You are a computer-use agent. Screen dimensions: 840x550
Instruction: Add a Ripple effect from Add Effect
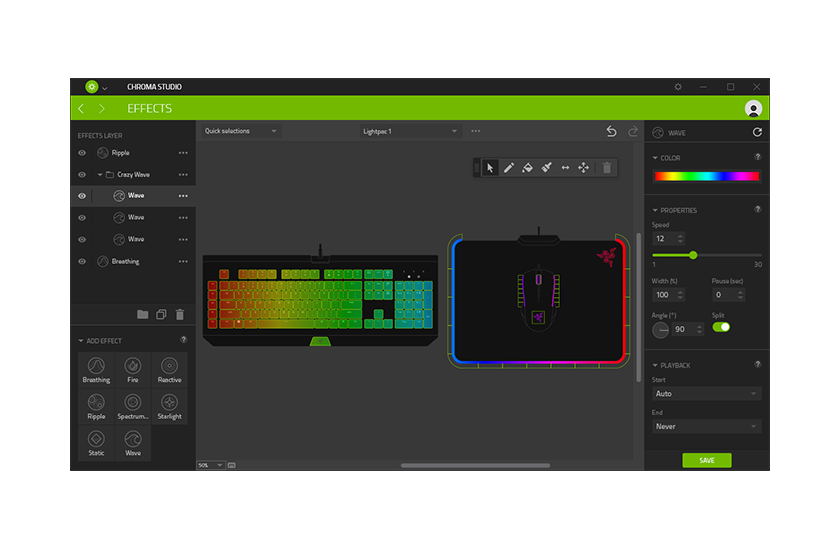click(x=96, y=406)
